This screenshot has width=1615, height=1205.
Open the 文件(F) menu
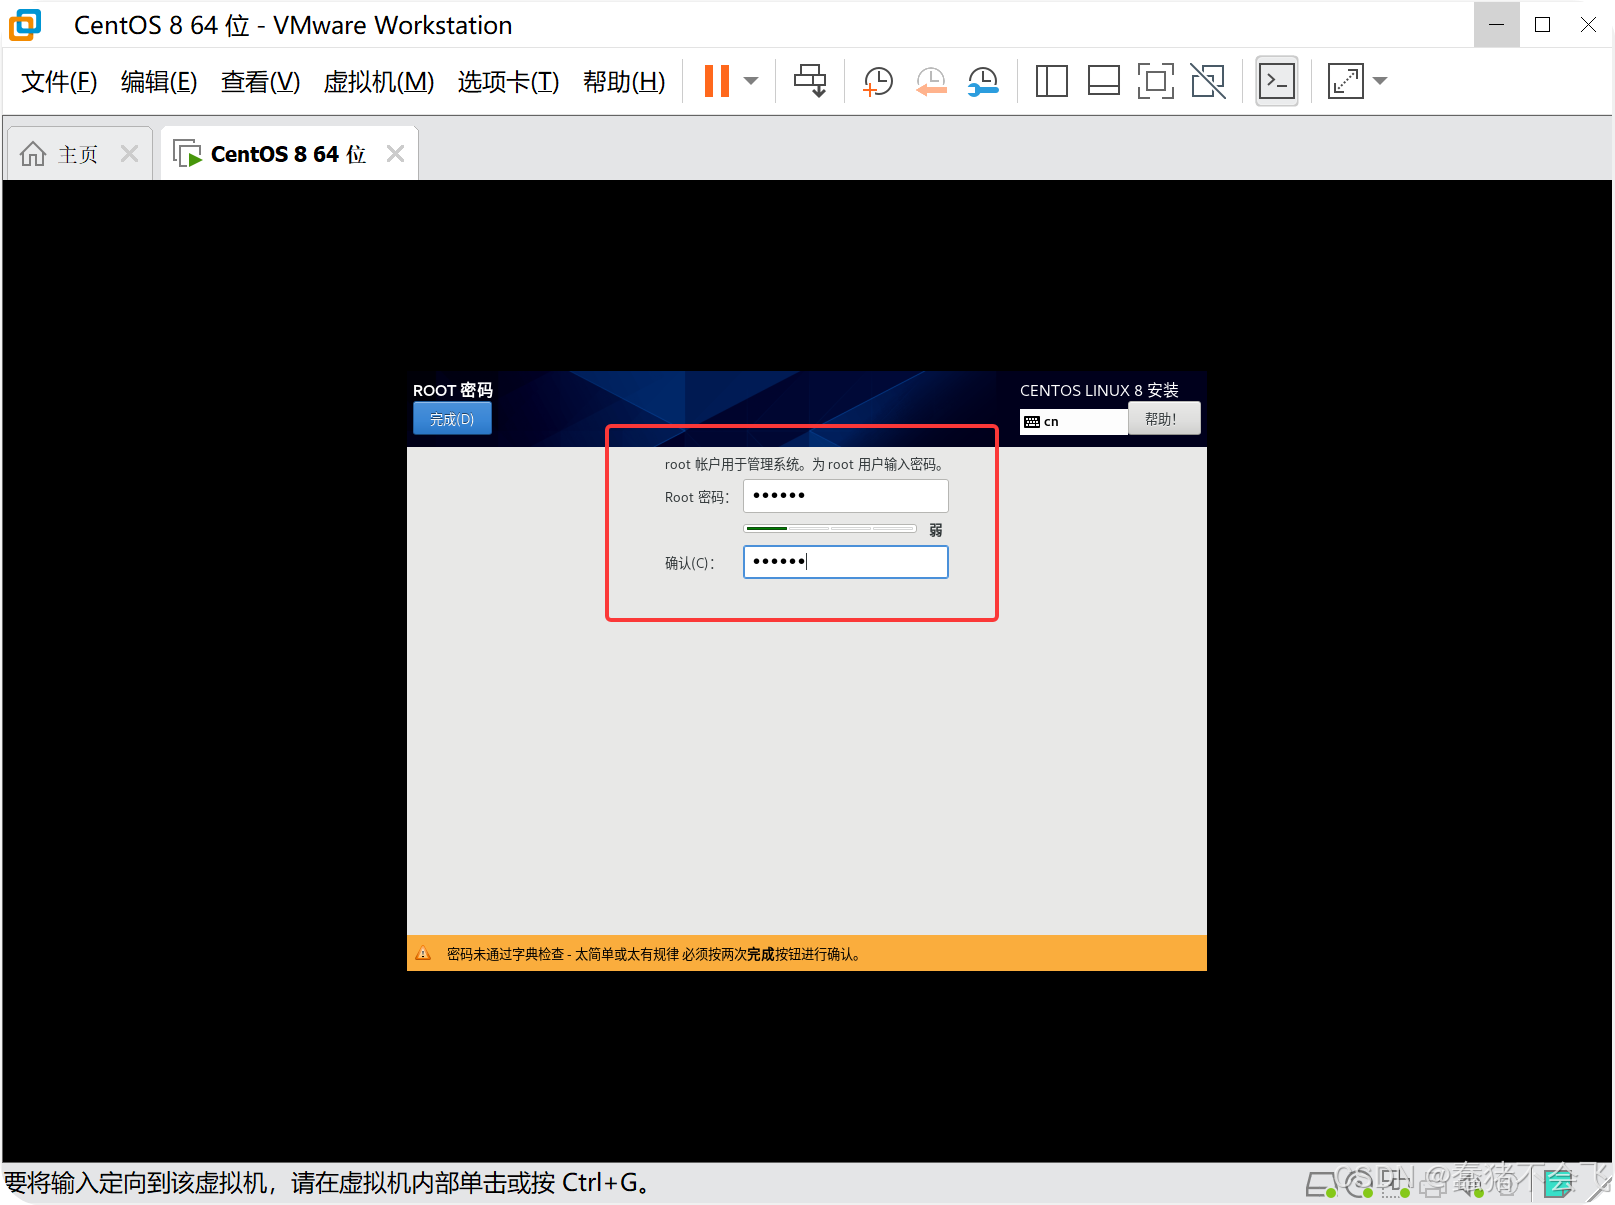[59, 82]
